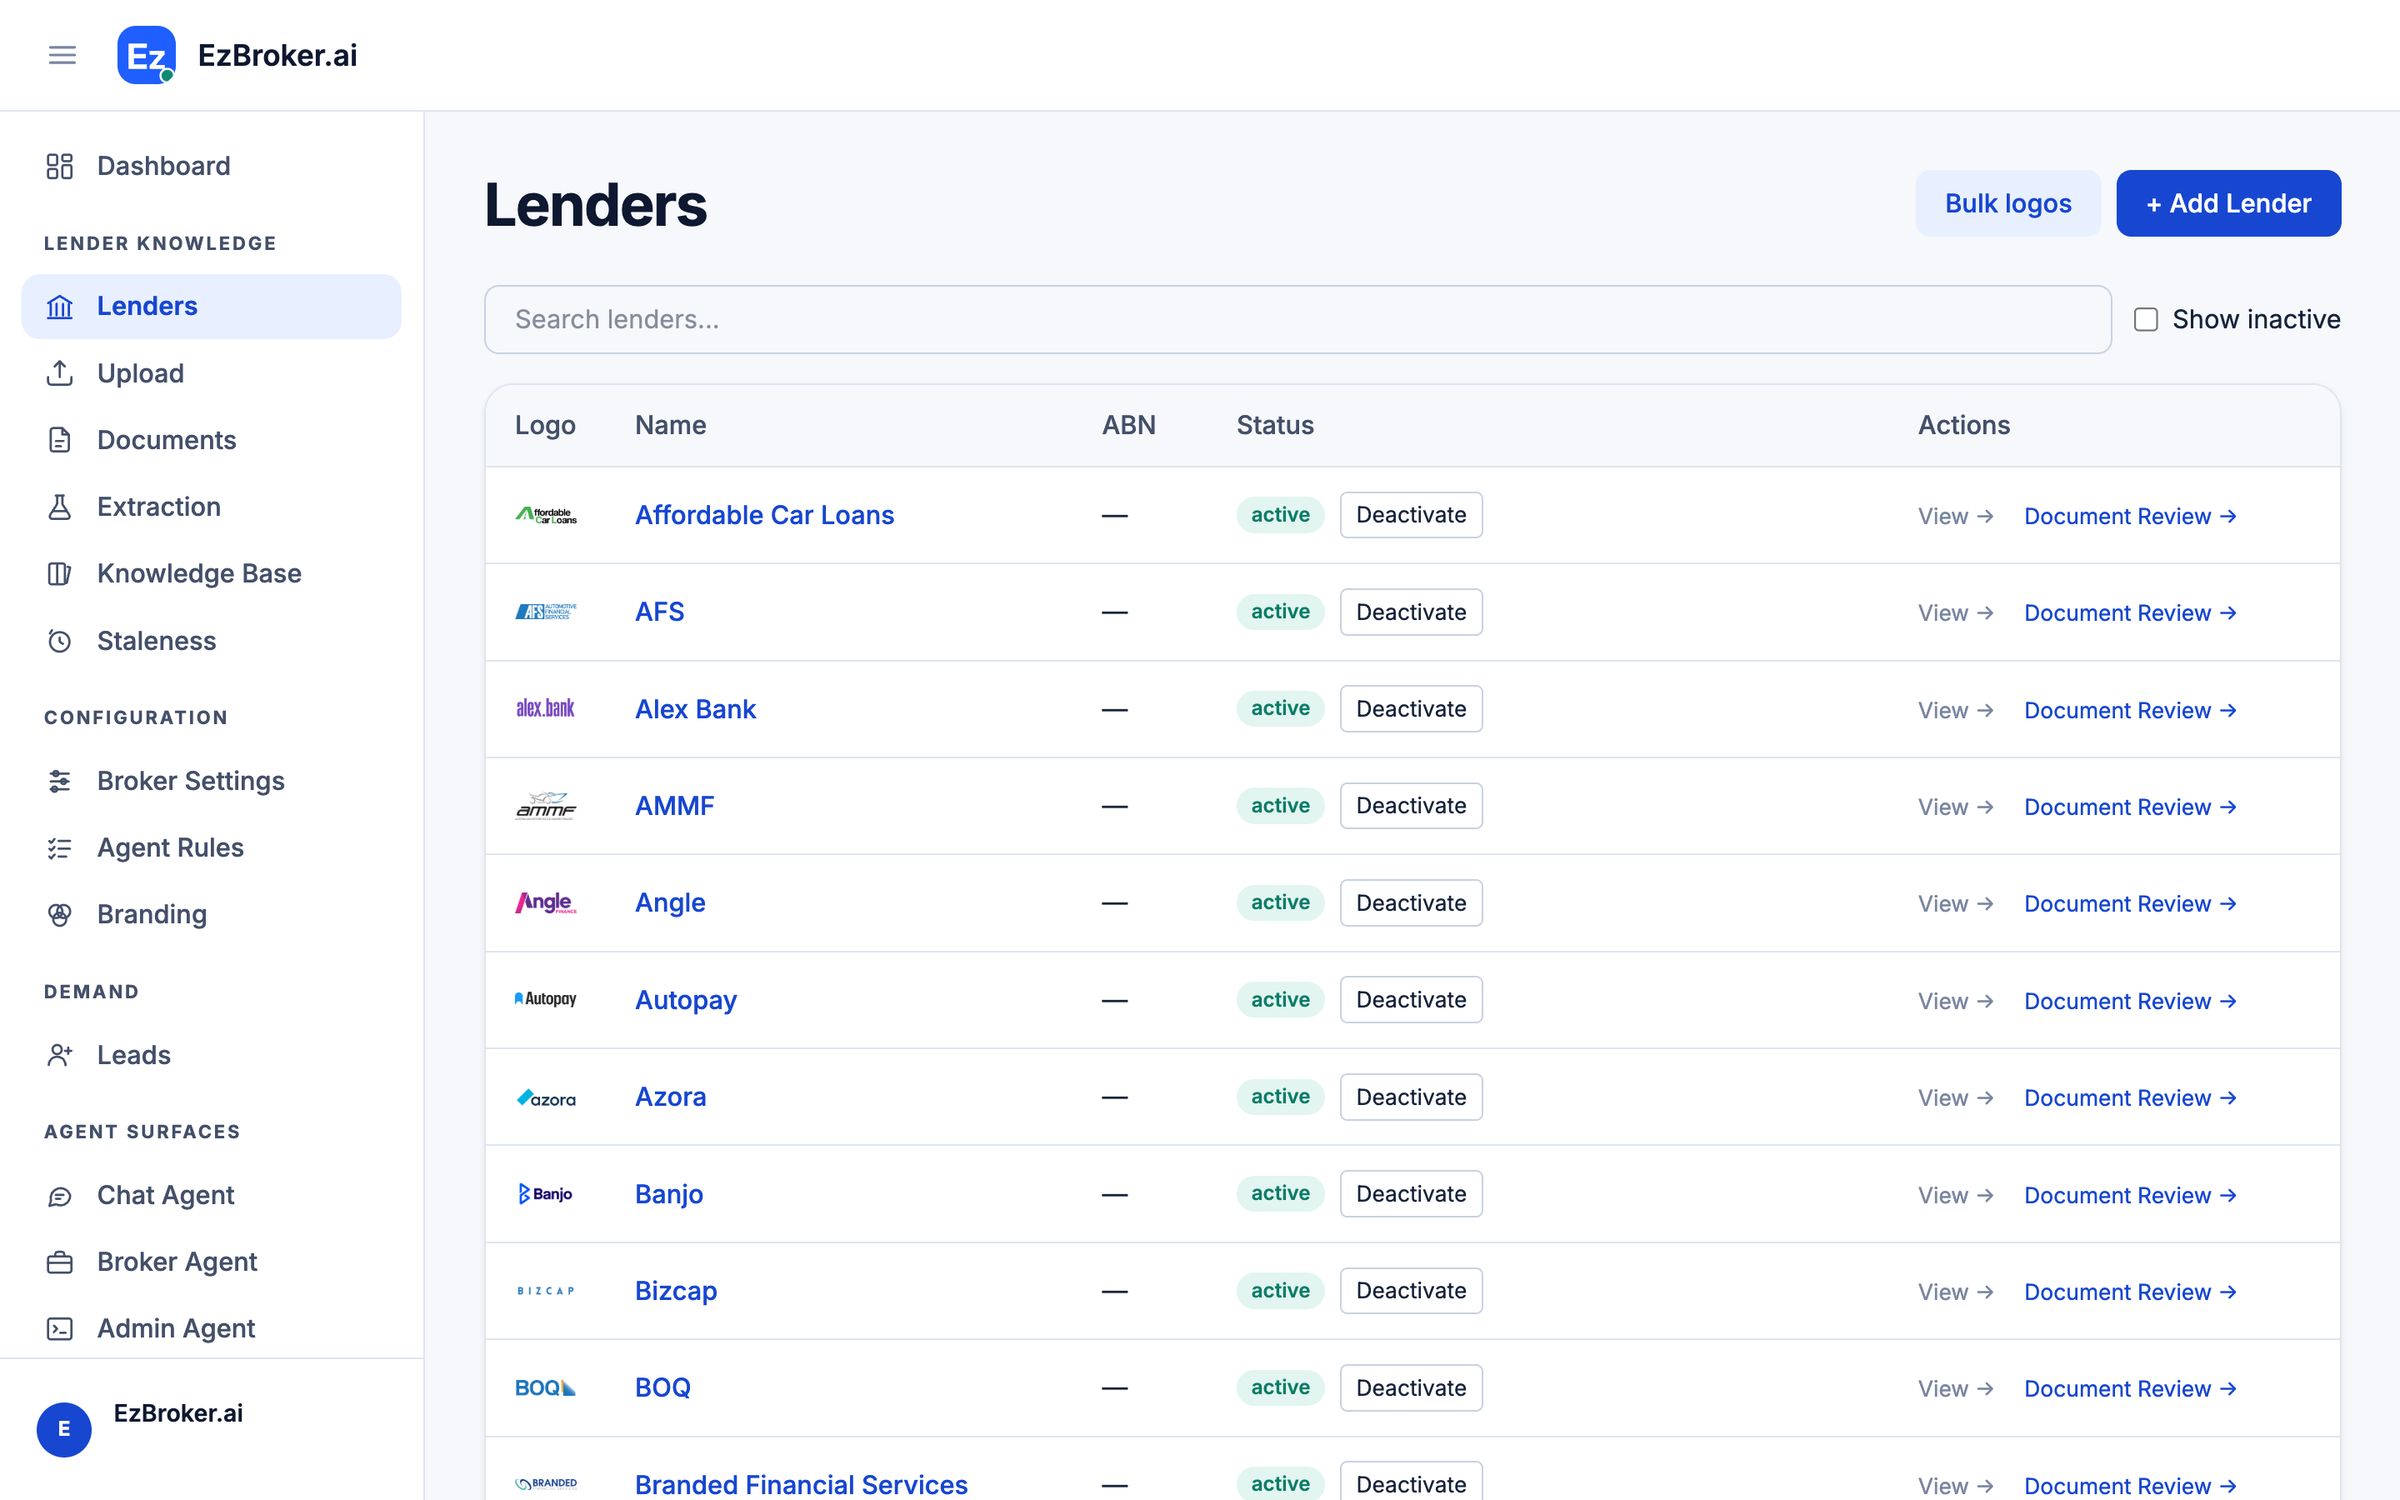Deactivate the Bizcap lender
2400x1500 pixels.
coord(1411,1291)
